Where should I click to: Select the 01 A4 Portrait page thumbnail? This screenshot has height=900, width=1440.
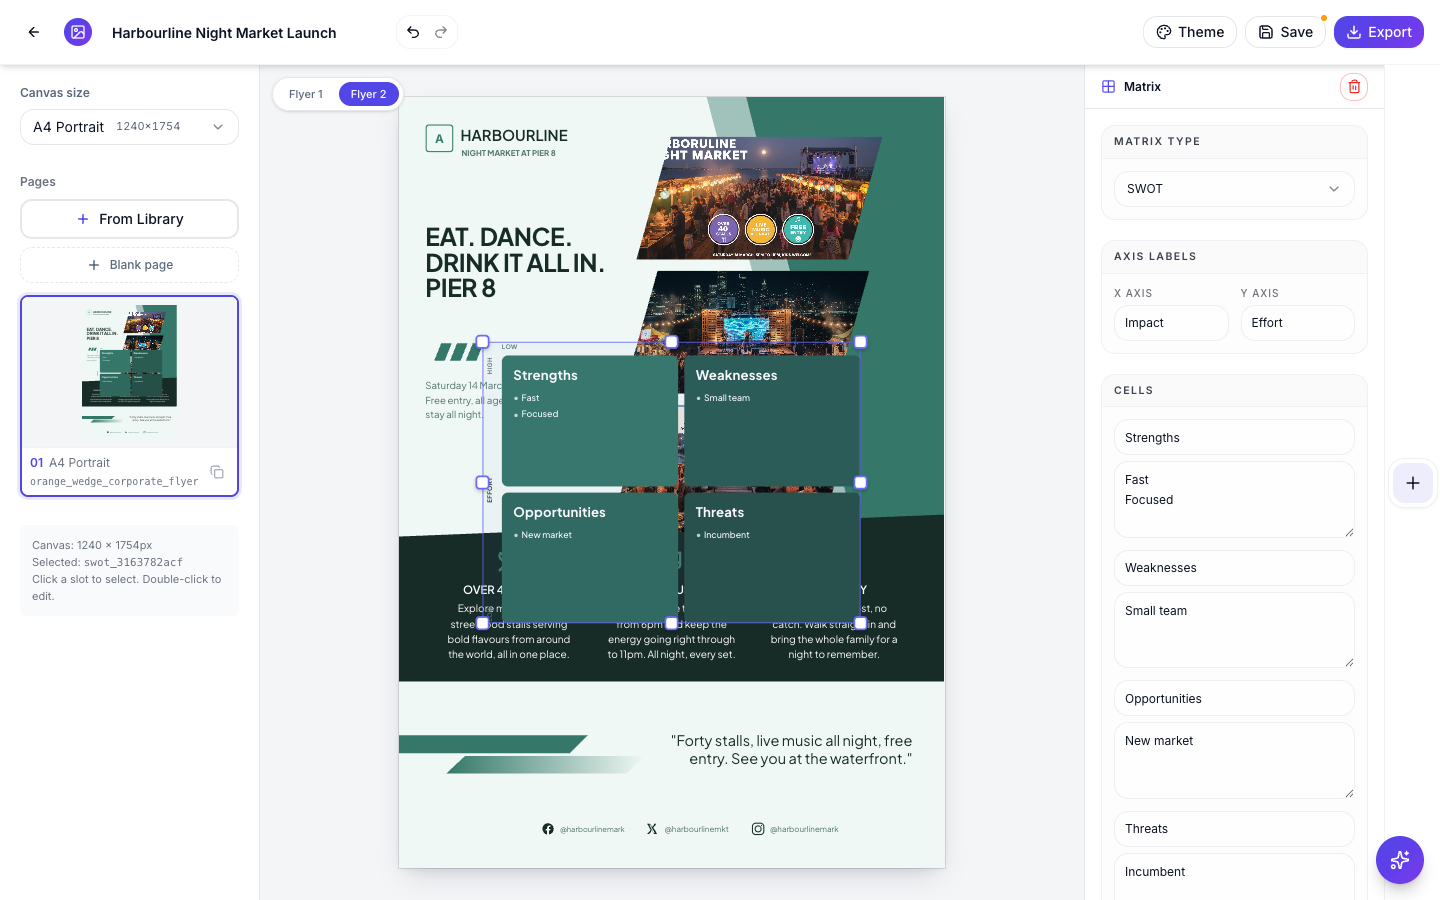pyautogui.click(x=129, y=395)
